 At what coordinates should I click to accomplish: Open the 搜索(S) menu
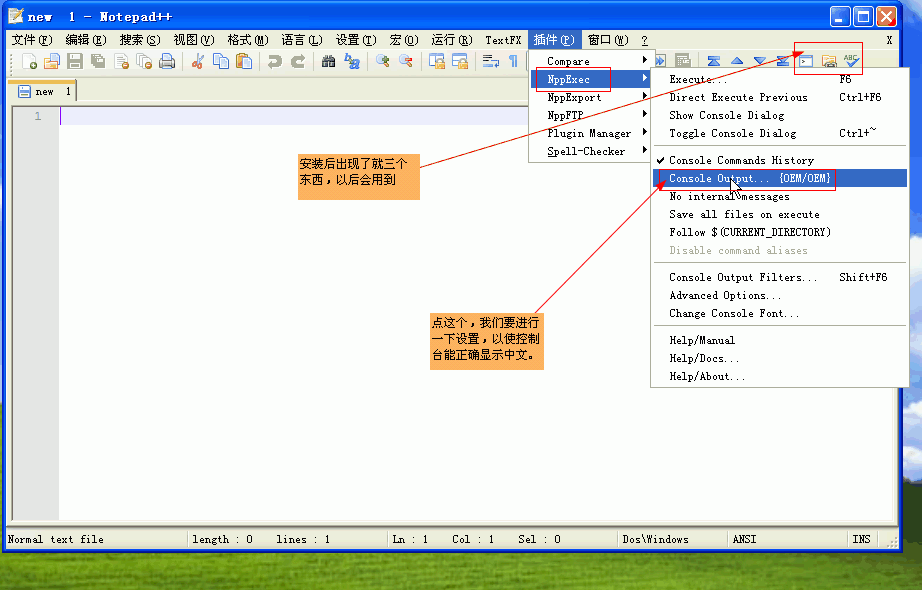pos(140,40)
